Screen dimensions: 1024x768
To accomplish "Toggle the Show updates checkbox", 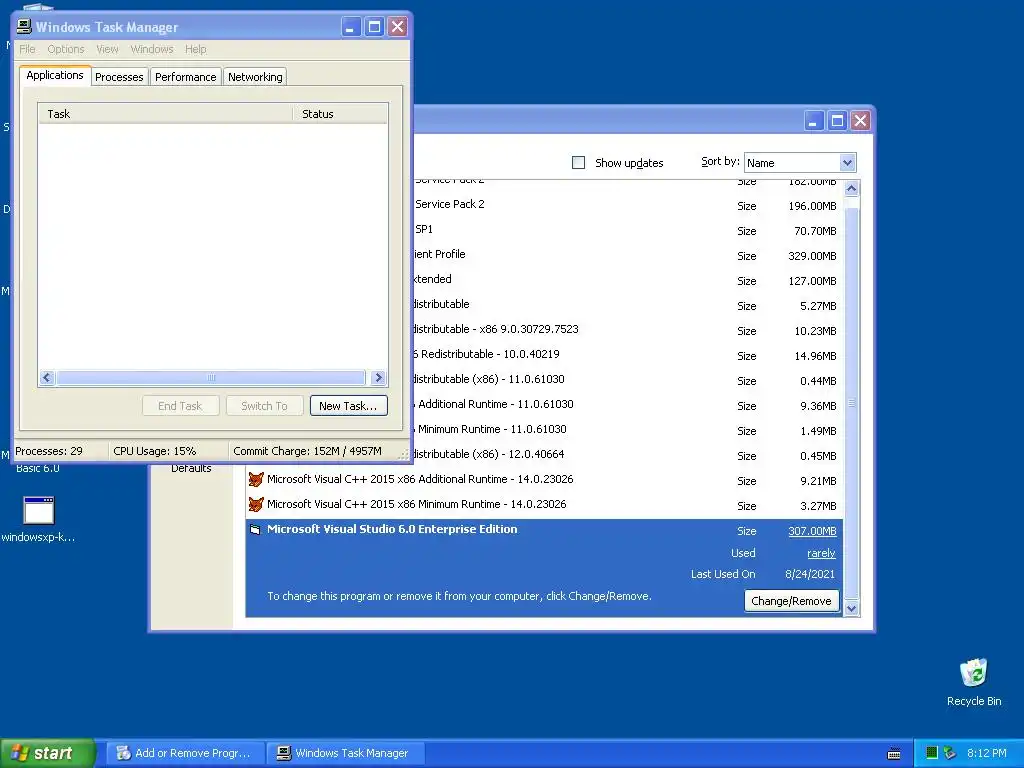I will (579, 163).
